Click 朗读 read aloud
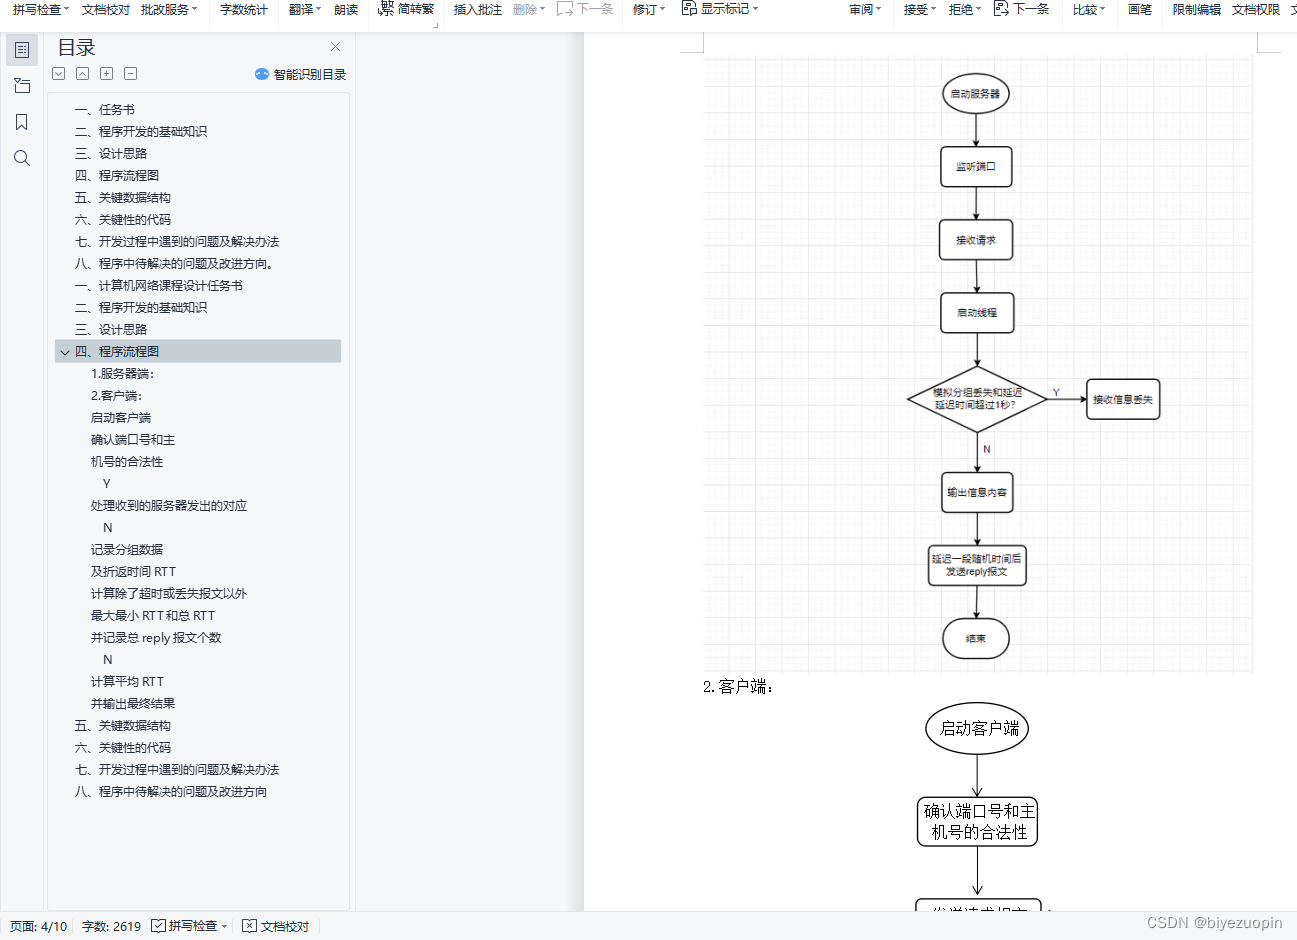 point(346,9)
